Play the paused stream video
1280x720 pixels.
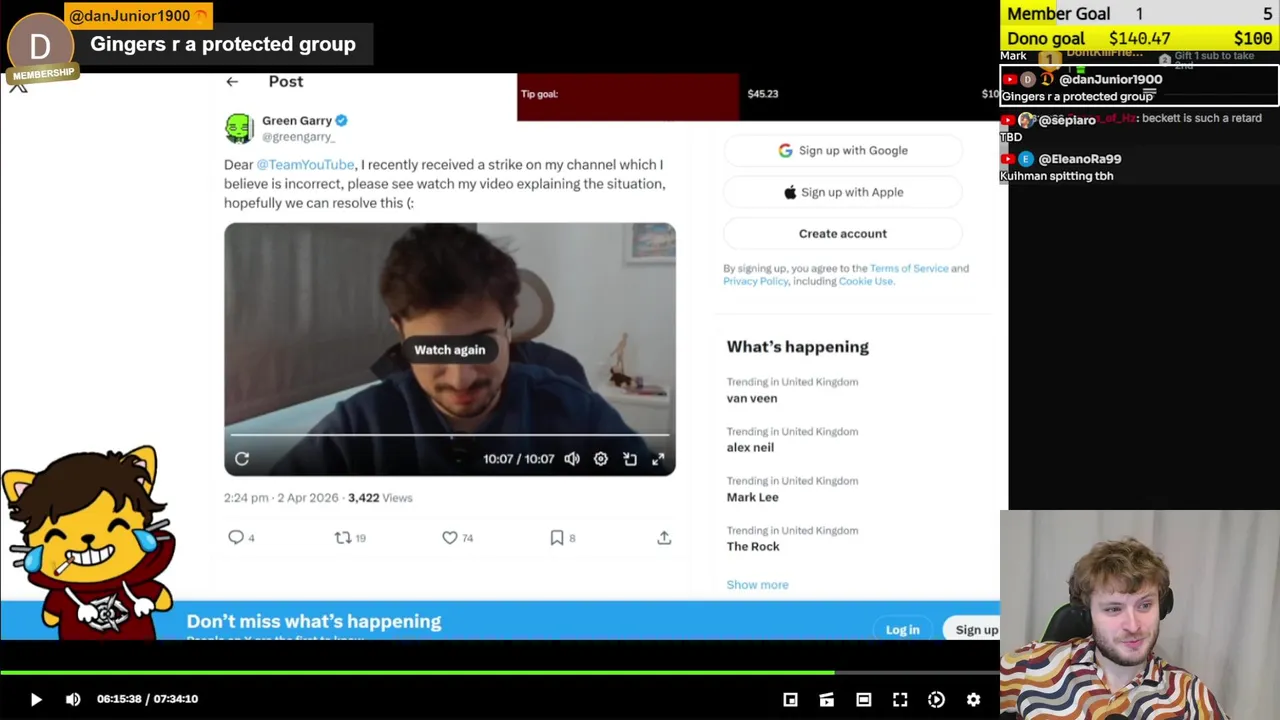[36, 699]
